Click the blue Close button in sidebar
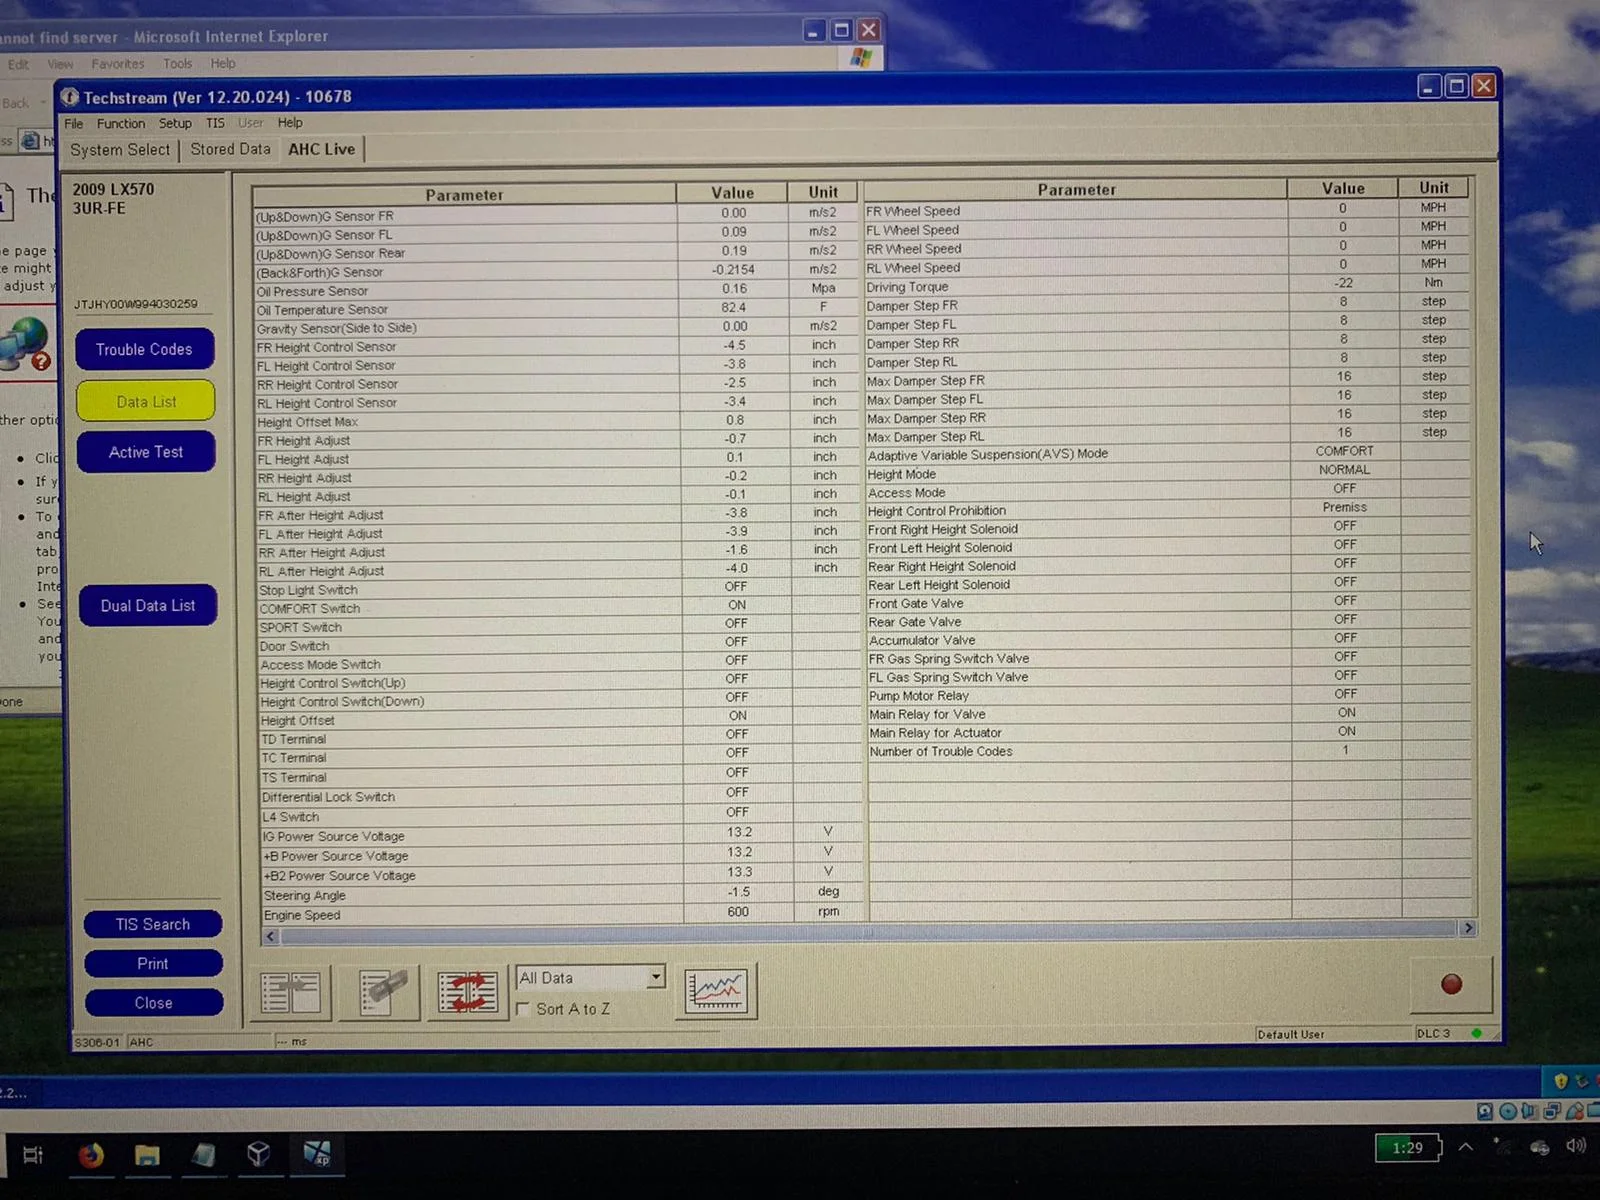 click(x=153, y=1002)
